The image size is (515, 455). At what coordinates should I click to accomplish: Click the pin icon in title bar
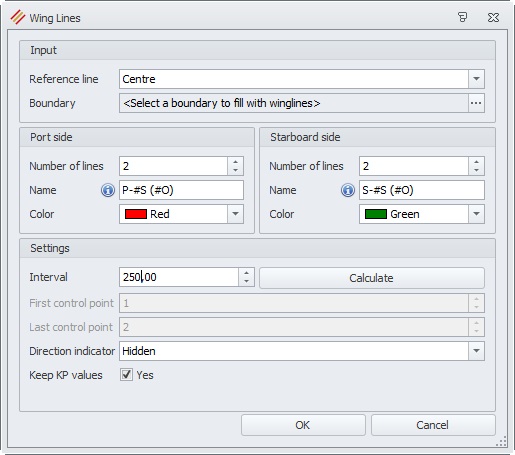point(462,17)
